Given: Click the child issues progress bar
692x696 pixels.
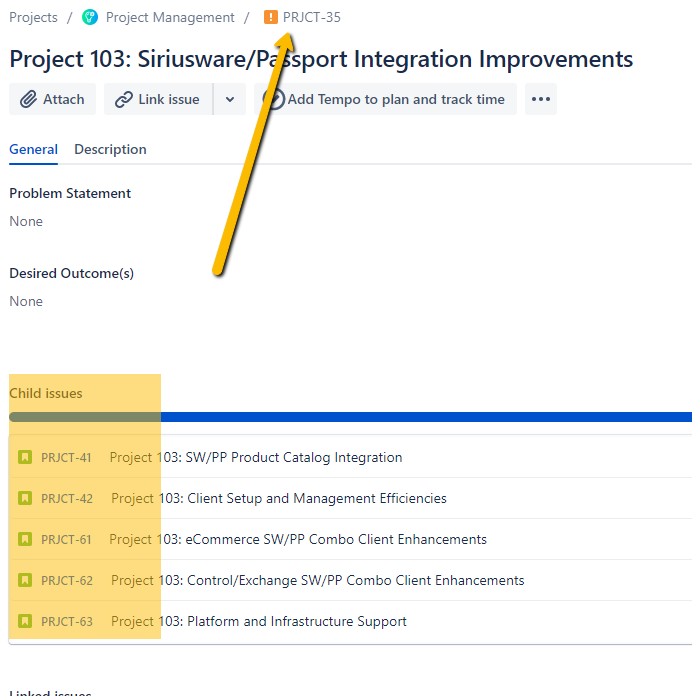Looking at the screenshot, I should click(350, 417).
